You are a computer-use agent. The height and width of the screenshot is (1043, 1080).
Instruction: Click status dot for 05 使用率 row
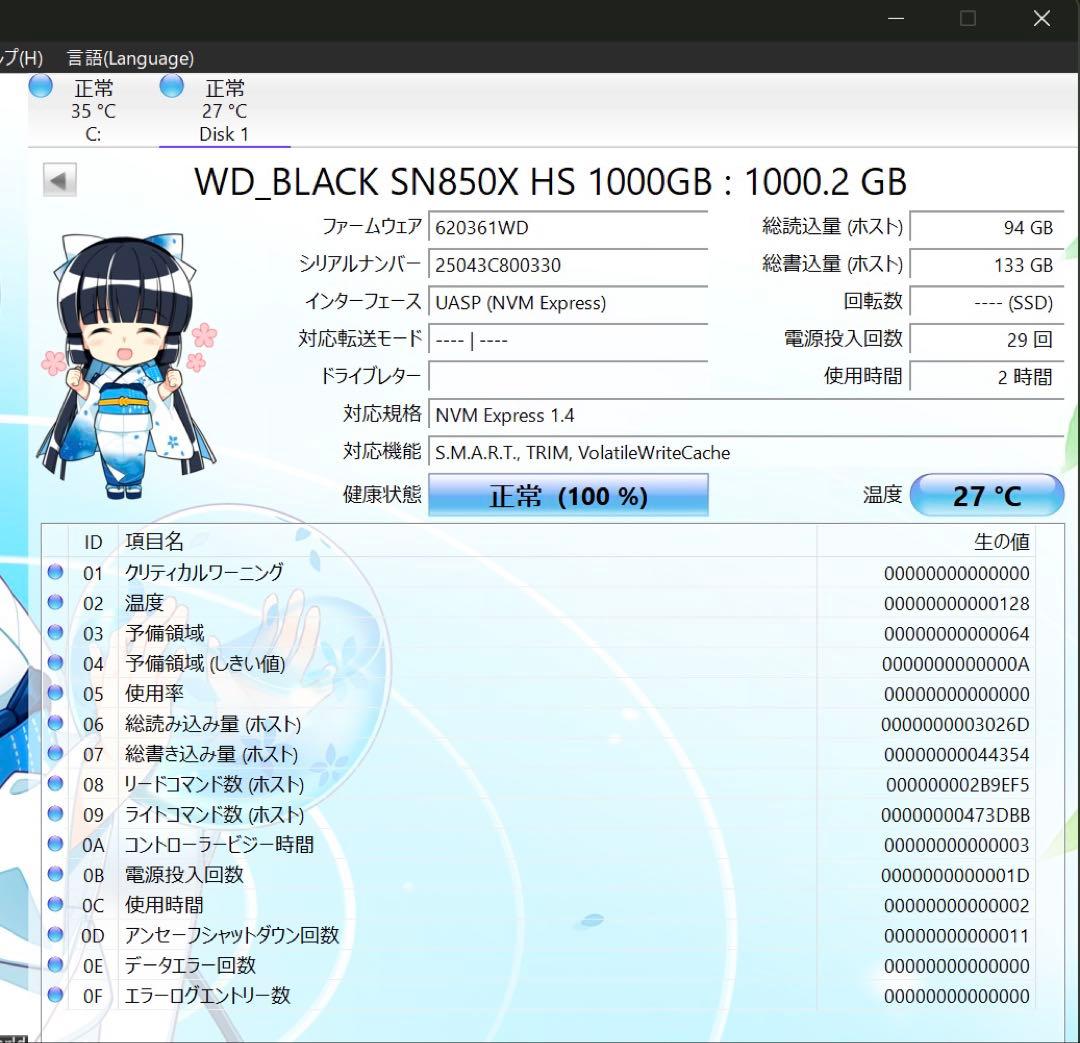(56, 692)
